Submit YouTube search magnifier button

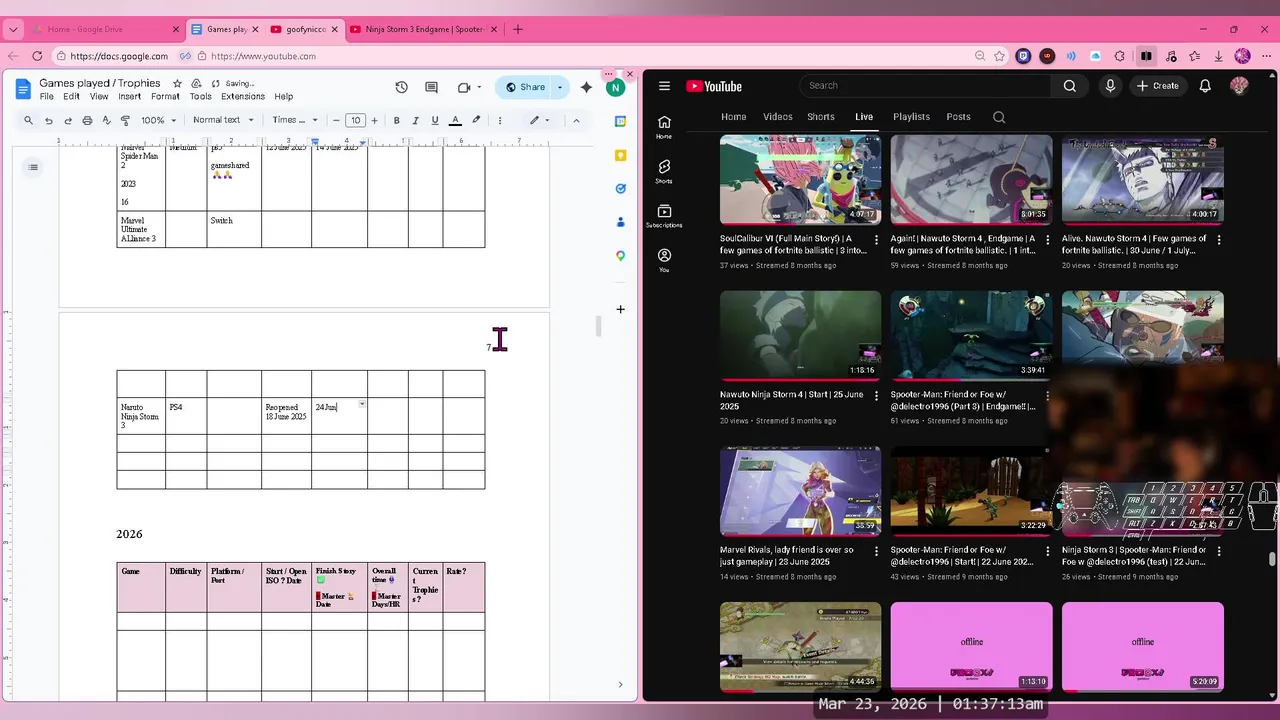coord(1070,86)
